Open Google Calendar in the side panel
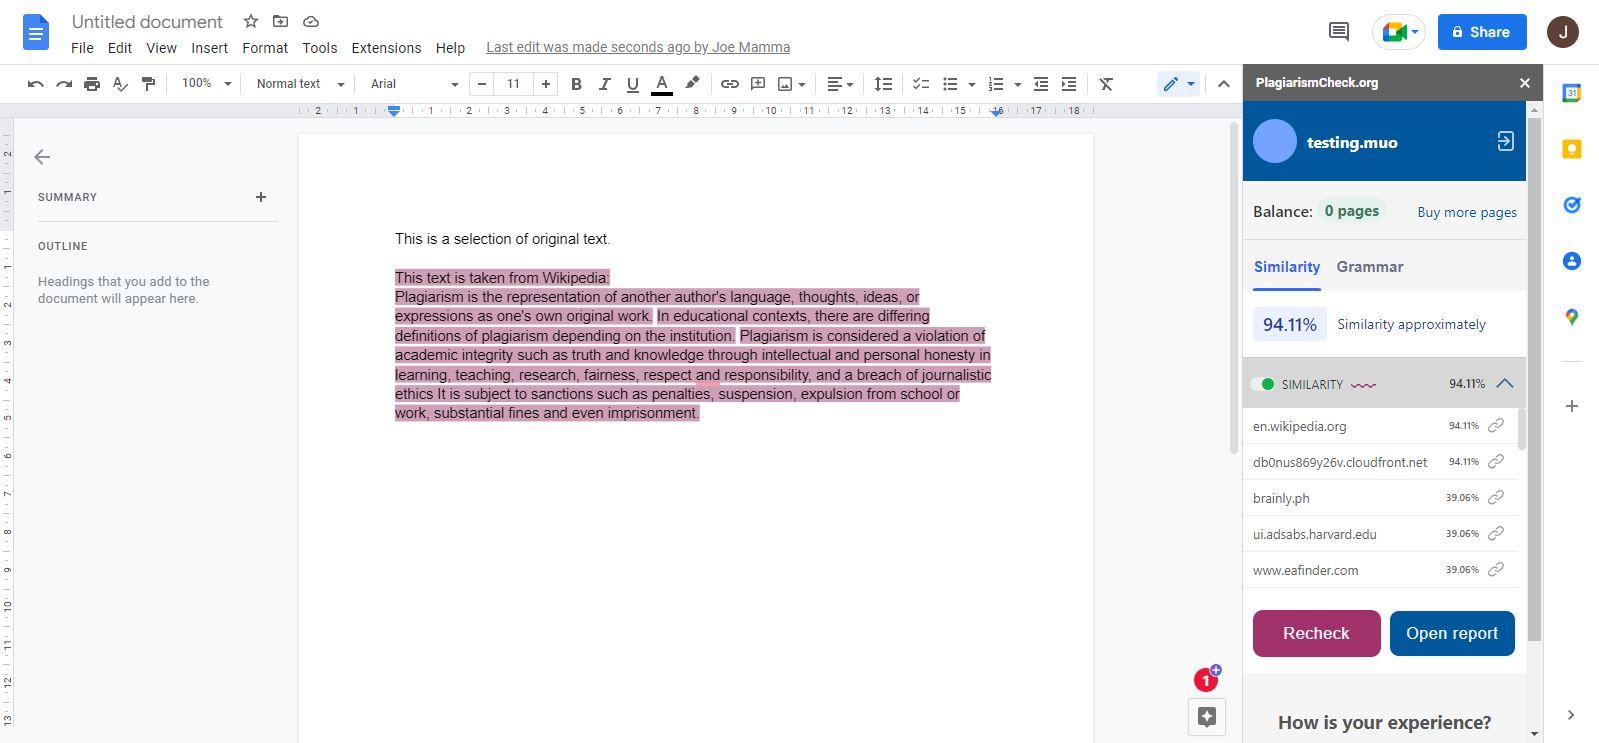The height and width of the screenshot is (743, 1599). 1571,93
